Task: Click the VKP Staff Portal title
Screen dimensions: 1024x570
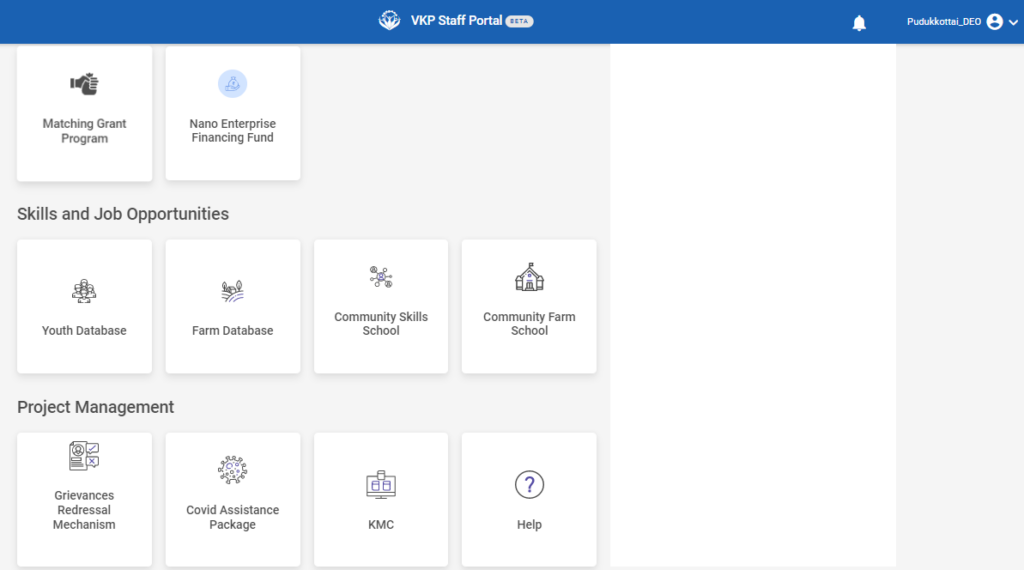Action: click(456, 21)
